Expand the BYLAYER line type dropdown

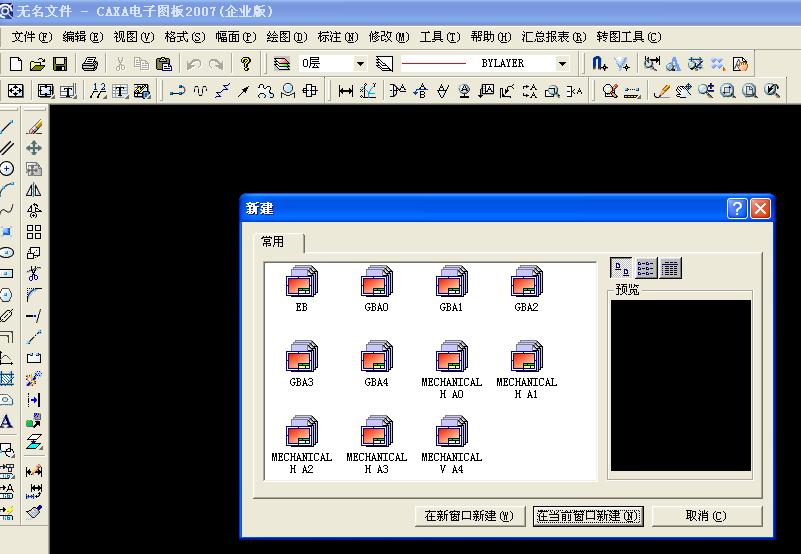(562, 64)
